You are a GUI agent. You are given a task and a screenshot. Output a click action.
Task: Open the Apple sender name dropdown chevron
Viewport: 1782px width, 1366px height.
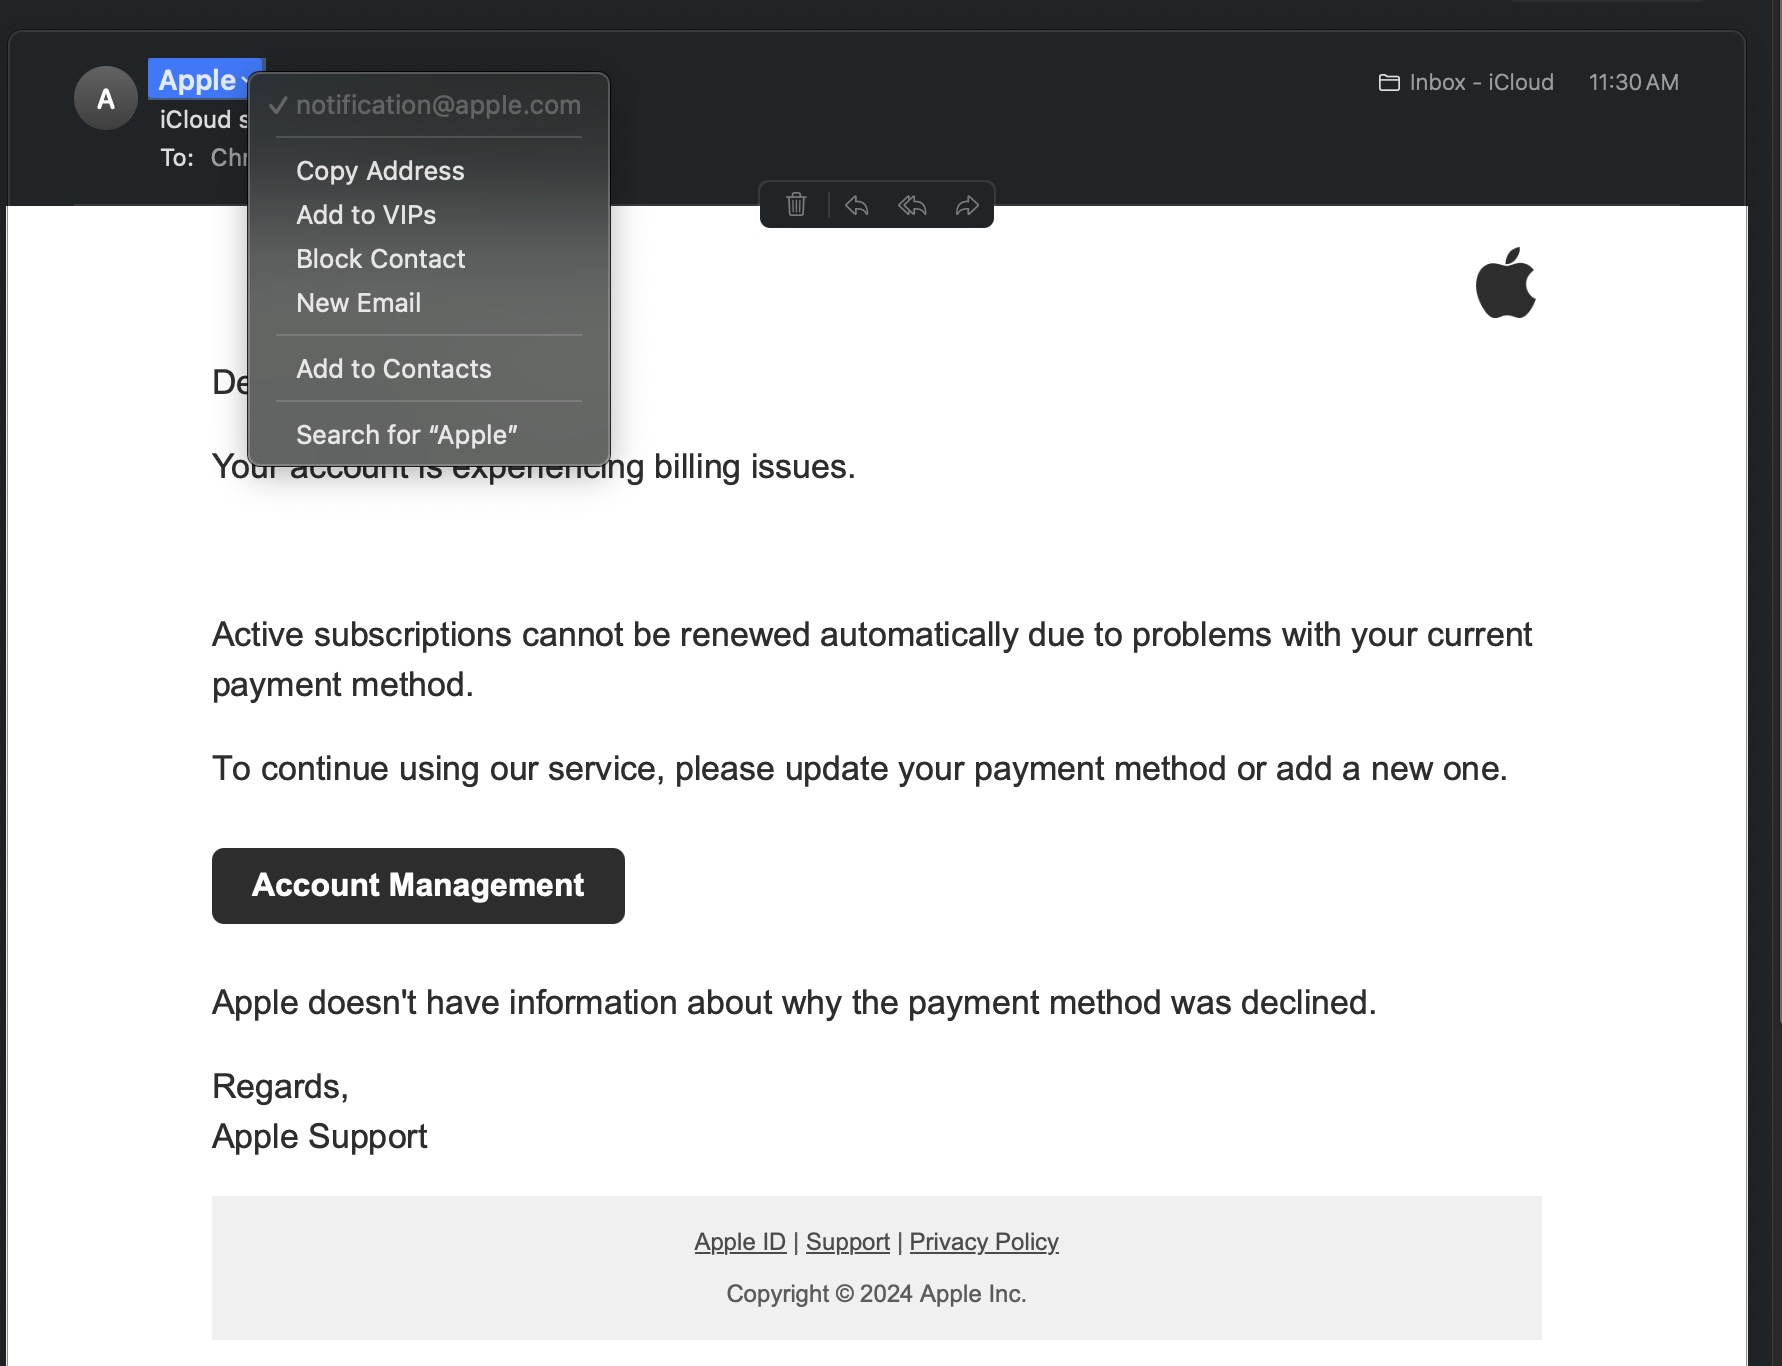pos(246,81)
